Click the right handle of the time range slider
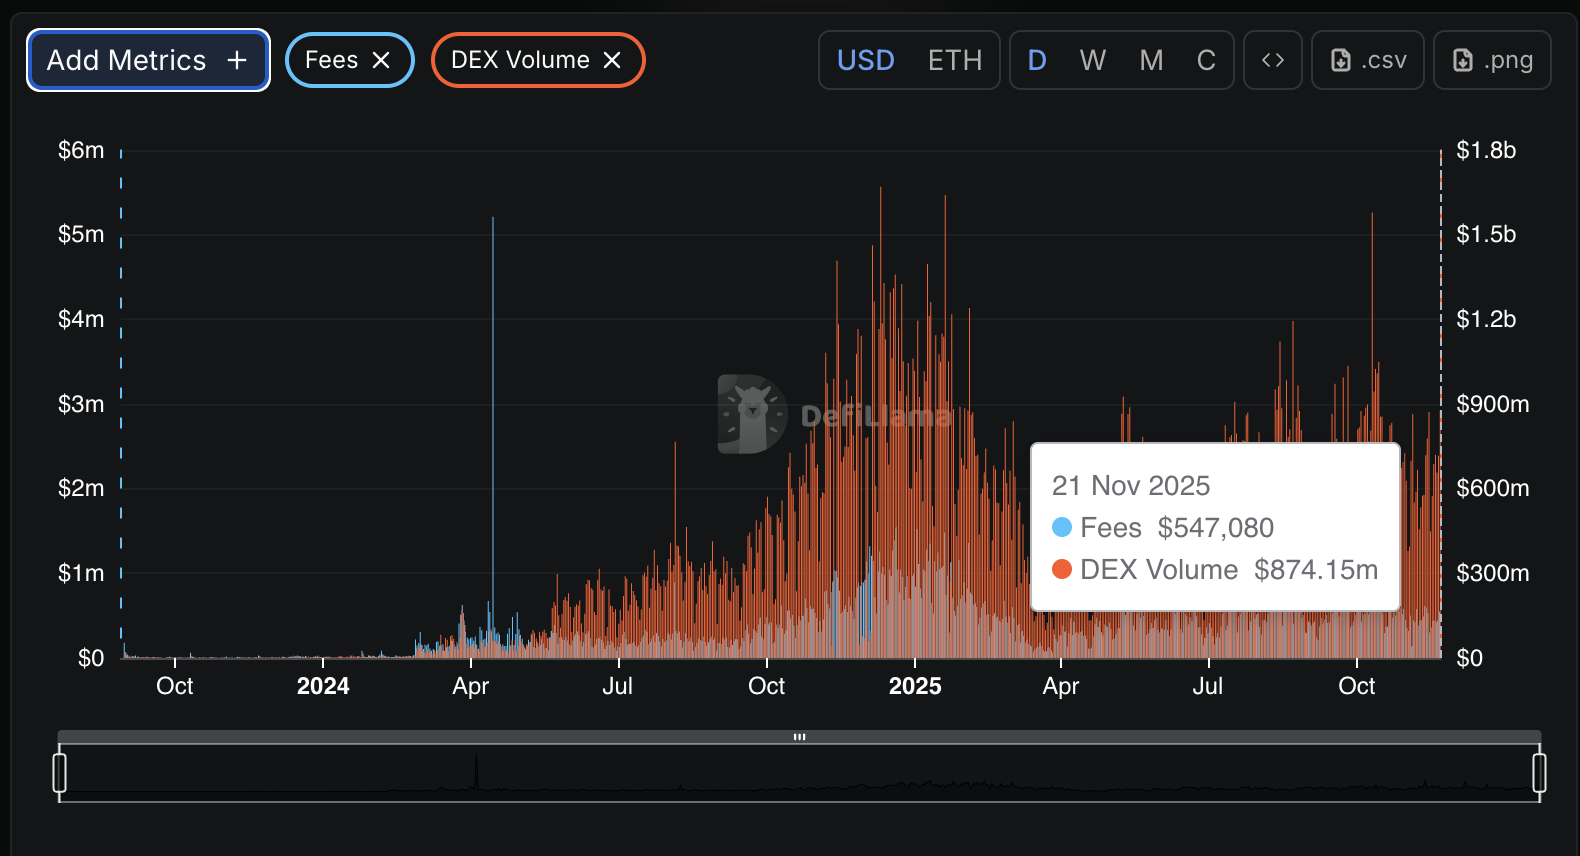 tap(1539, 773)
